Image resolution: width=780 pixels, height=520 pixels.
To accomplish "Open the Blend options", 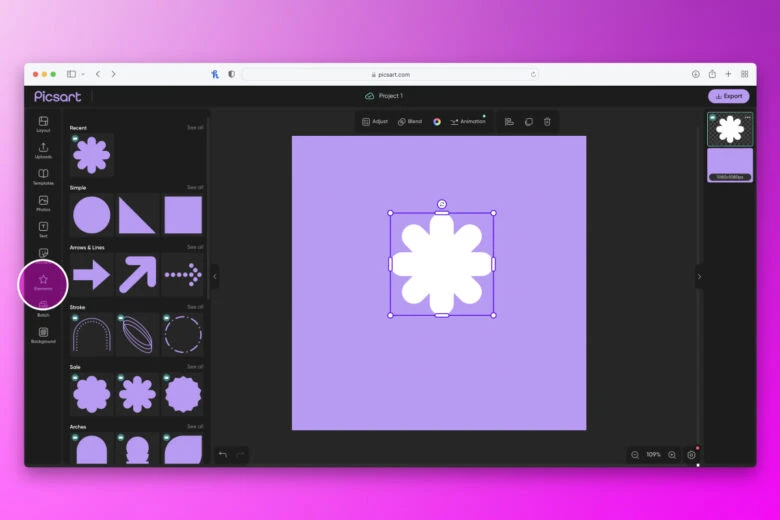I will (x=410, y=122).
